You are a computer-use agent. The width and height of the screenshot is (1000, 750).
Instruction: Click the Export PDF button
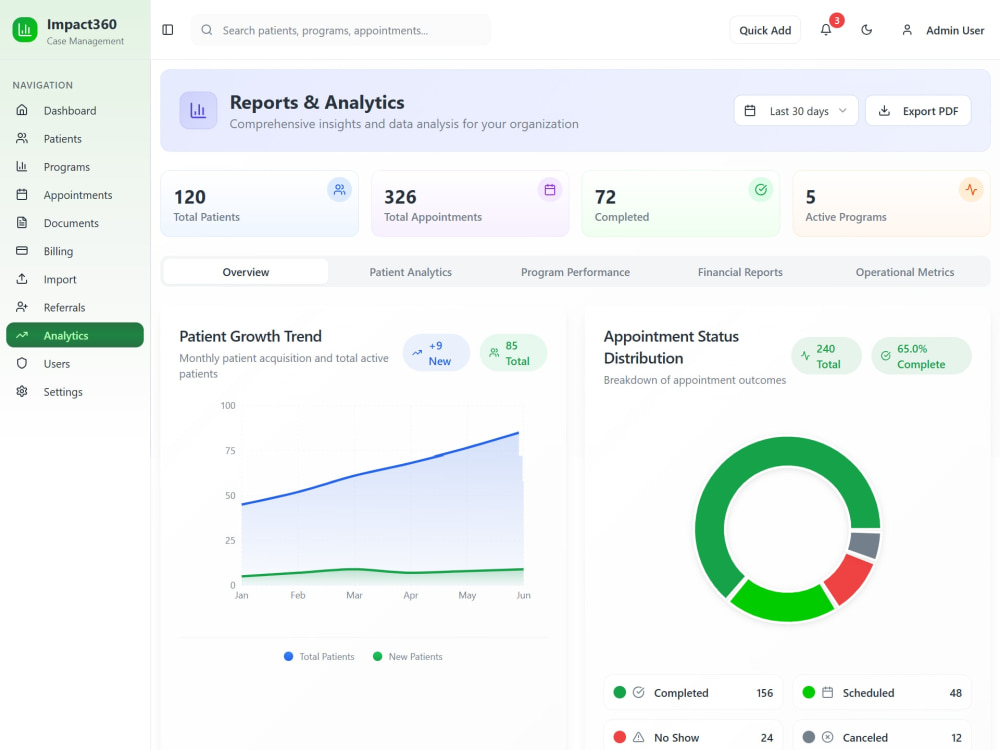click(918, 110)
